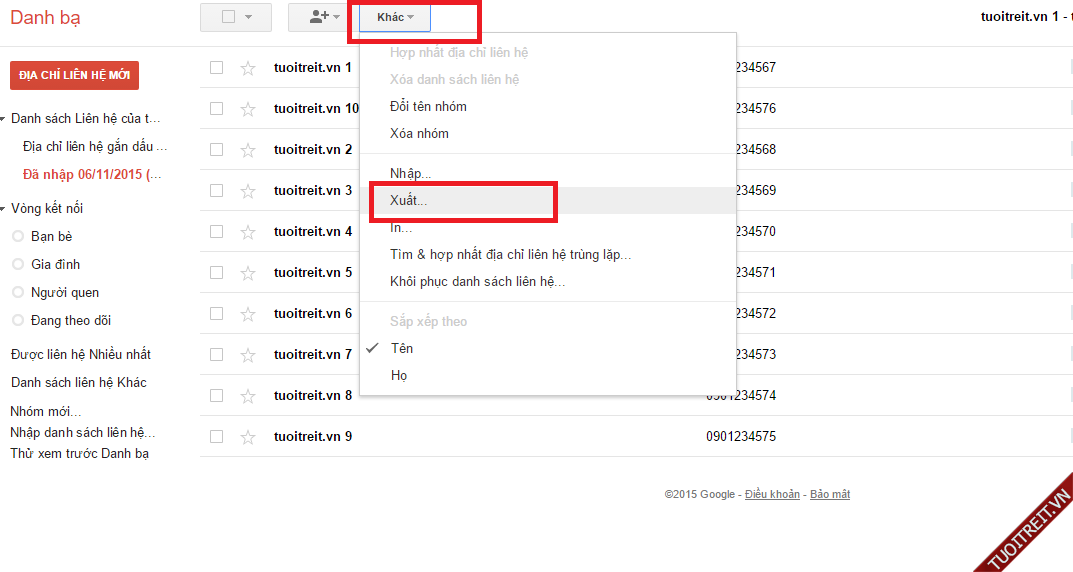1073x572 pixels.
Task: Select Nhập... in the dropdown menu
Action: pos(410,174)
